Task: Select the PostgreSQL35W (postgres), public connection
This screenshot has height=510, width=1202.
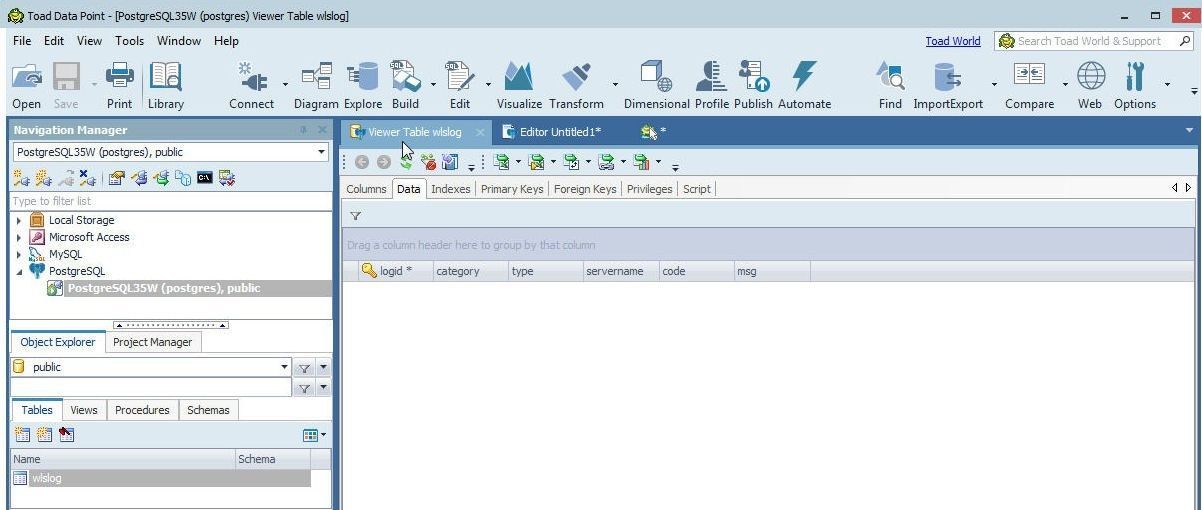Action: 190,288
